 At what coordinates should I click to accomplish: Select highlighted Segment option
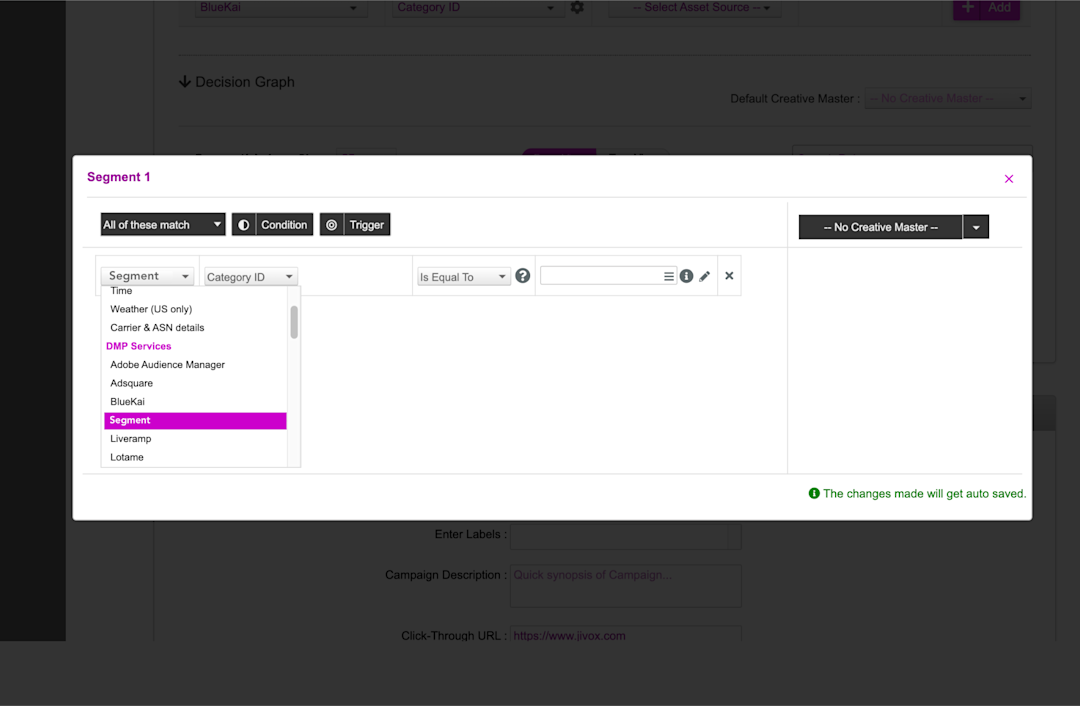[x=195, y=421]
